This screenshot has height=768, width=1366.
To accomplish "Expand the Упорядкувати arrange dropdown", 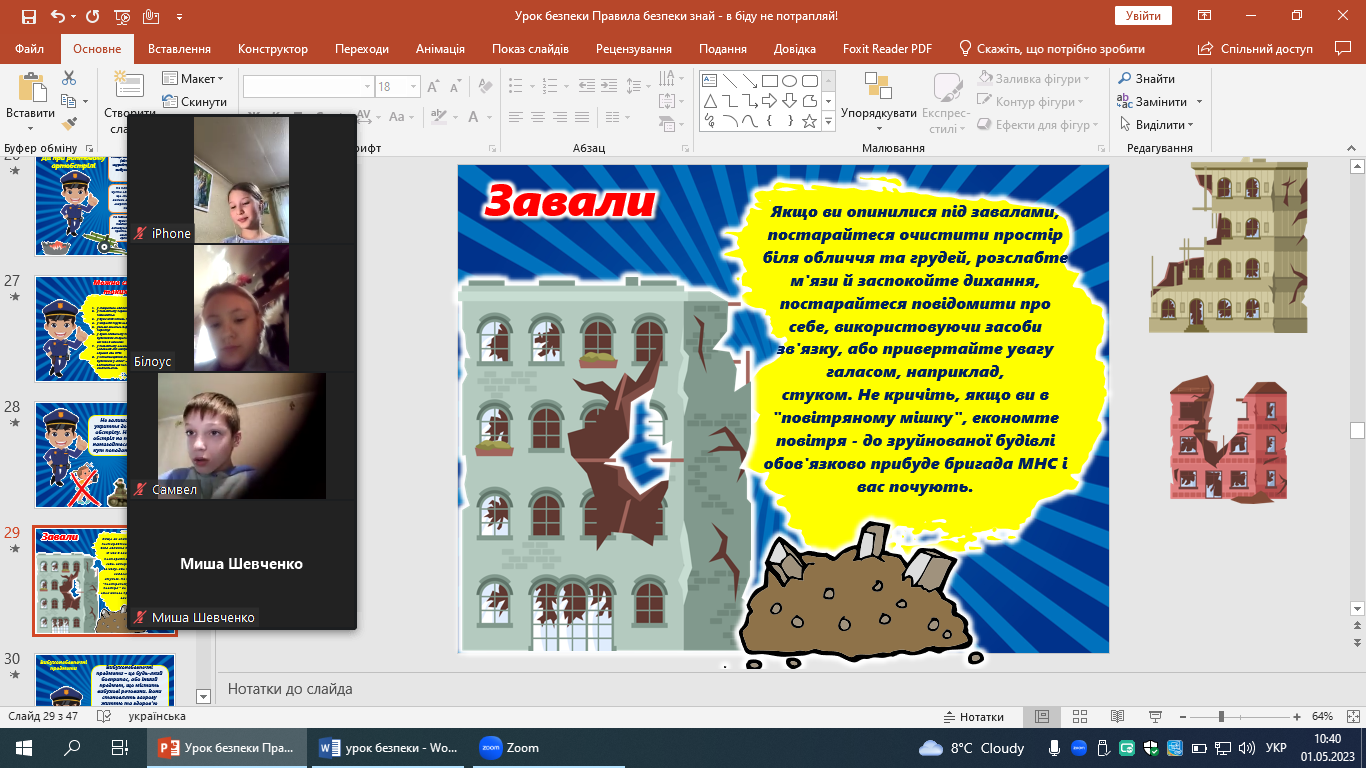I will click(x=879, y=104).
